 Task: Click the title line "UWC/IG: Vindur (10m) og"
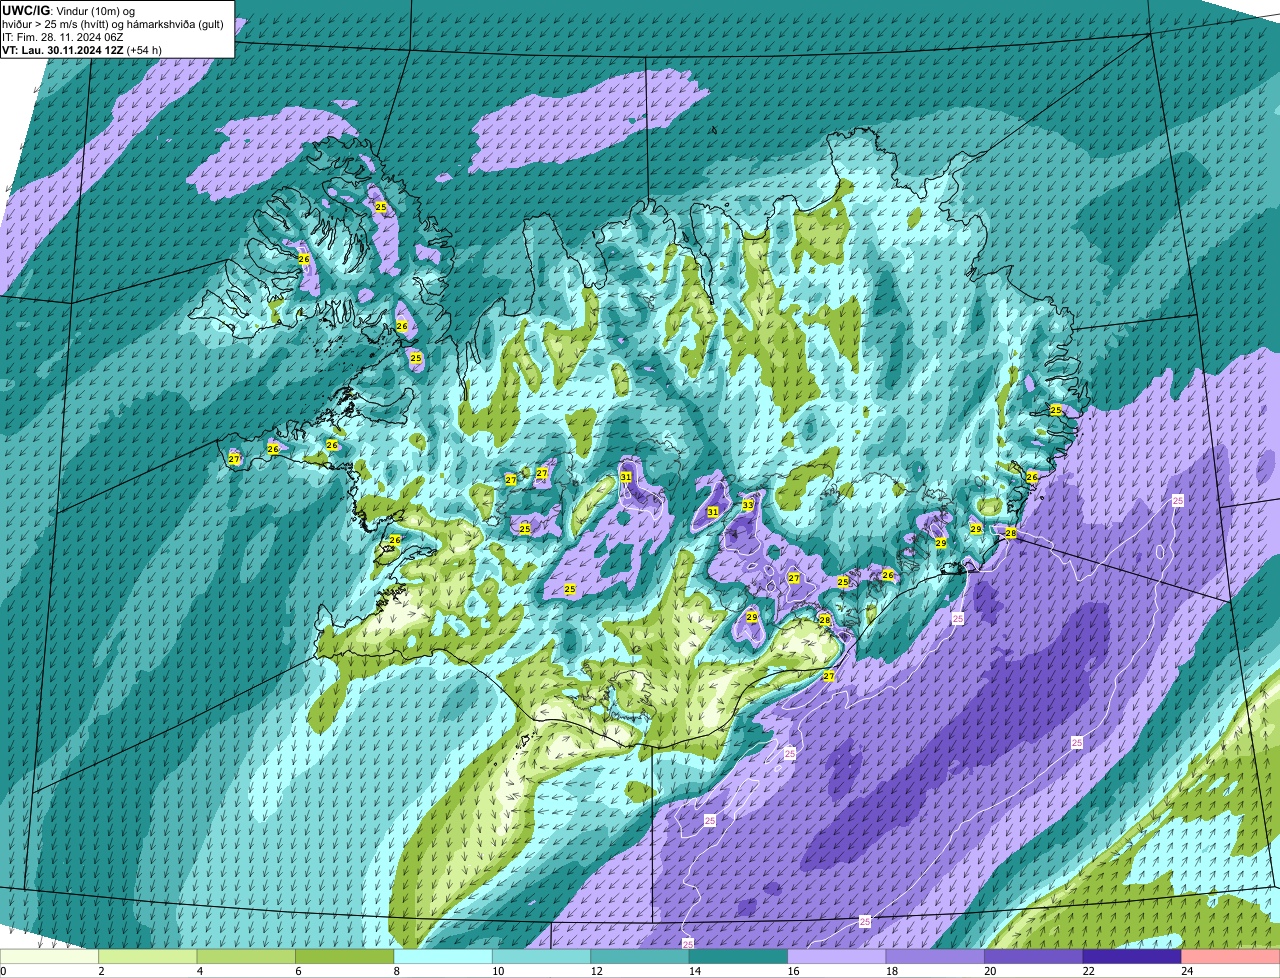tap(69, 11)
